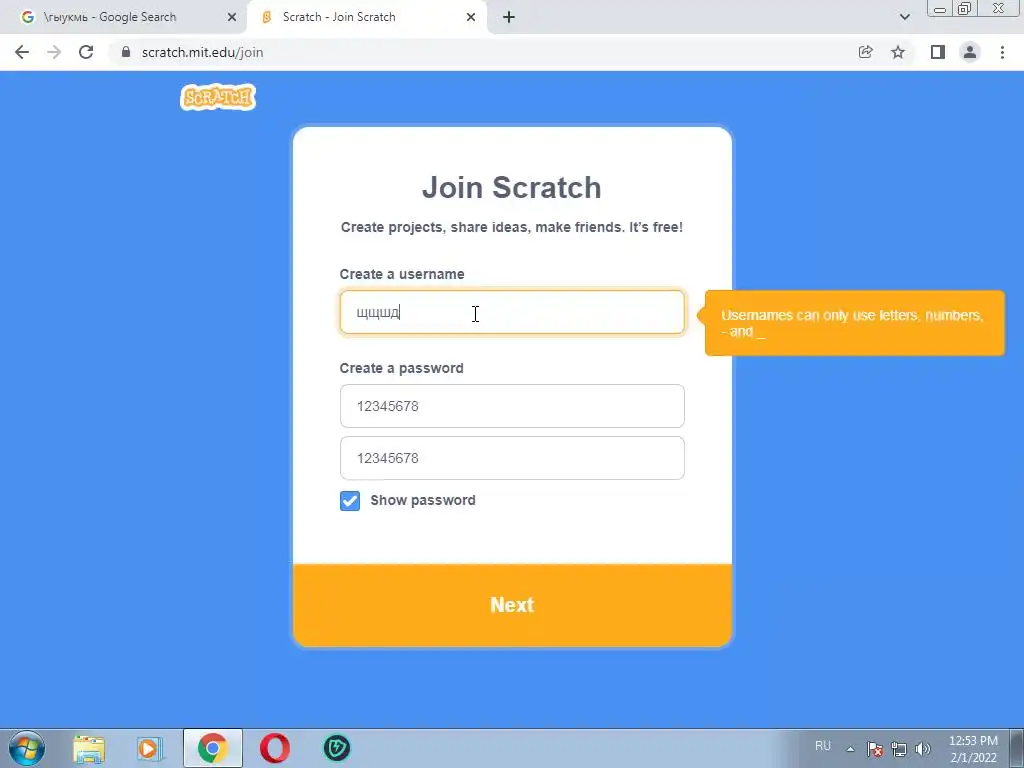
Task: Click the address bar URL
Action: click(x=202, y=52)
